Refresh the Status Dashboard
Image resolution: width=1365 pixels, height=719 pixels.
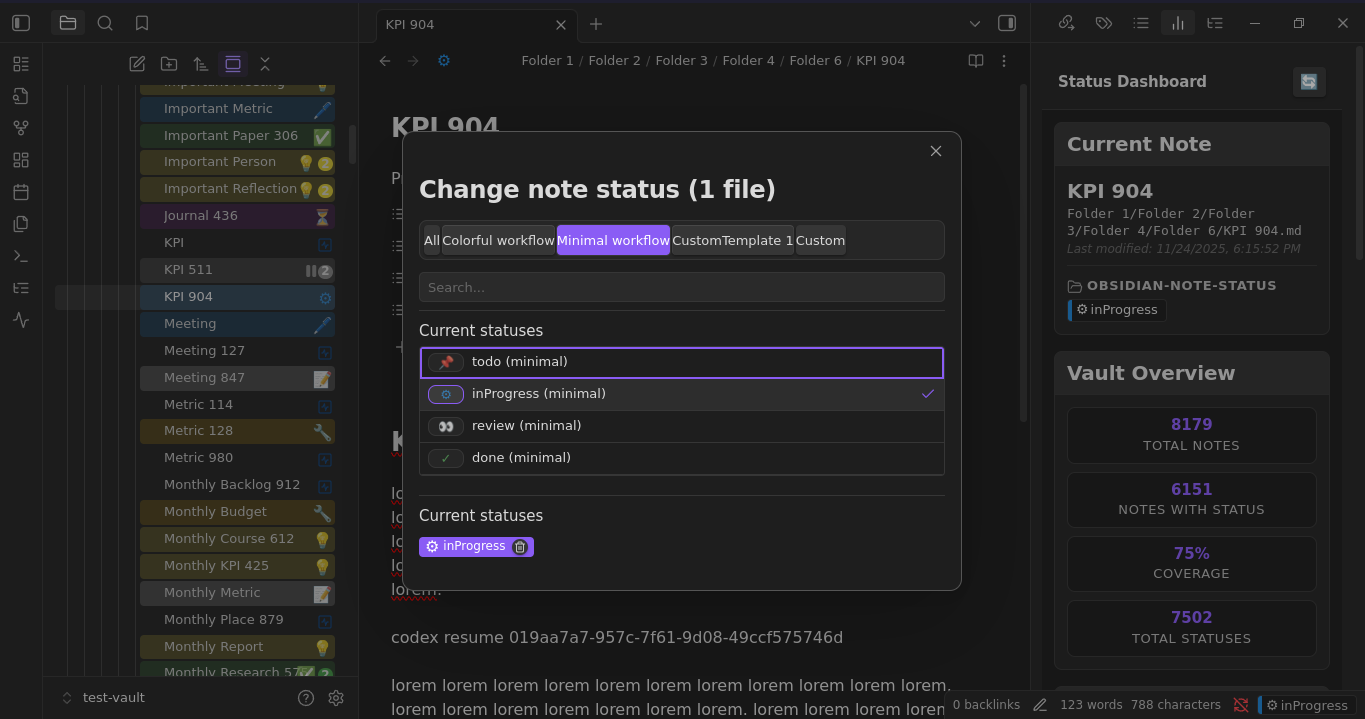1309,82
